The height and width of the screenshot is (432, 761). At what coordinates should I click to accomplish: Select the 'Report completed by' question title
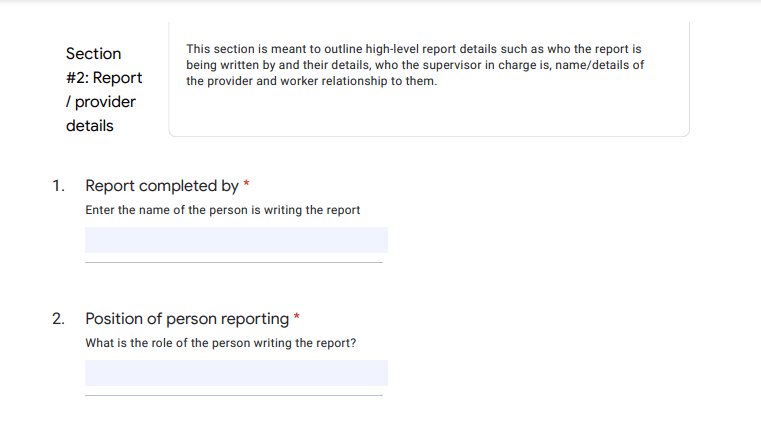click(162, 186)
